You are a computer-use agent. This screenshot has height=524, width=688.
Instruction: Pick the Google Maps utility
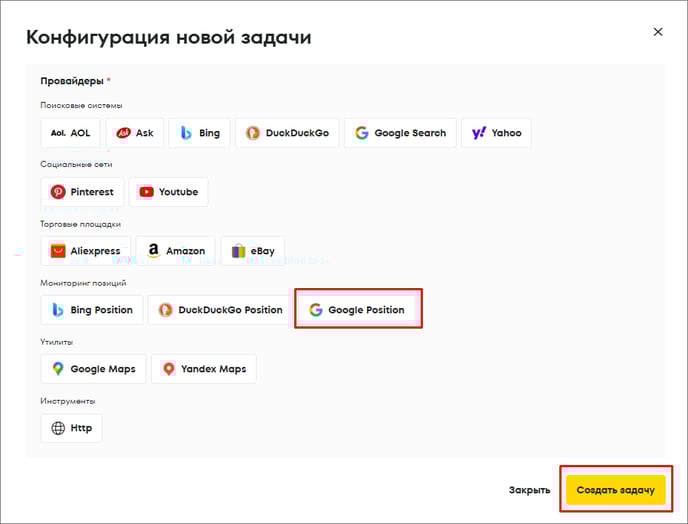pos(93,369)
